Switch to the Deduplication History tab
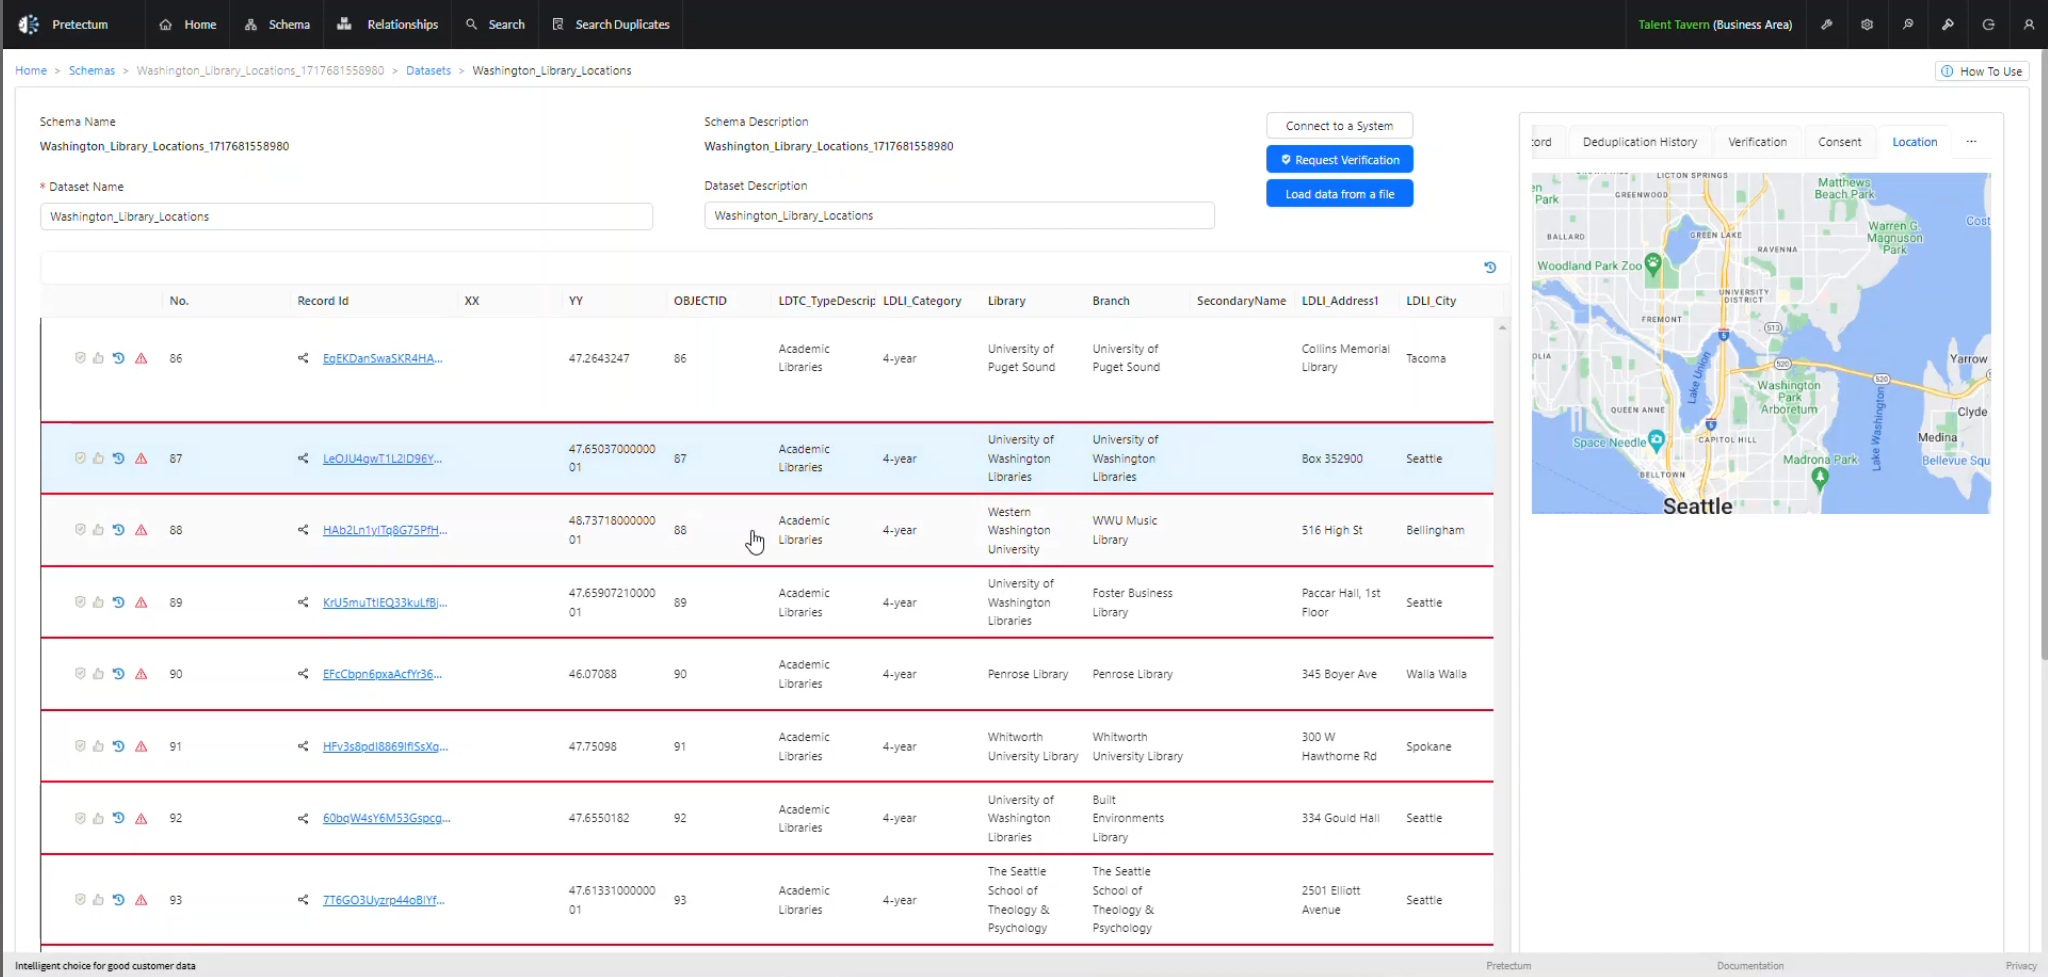 (1640, 142)
